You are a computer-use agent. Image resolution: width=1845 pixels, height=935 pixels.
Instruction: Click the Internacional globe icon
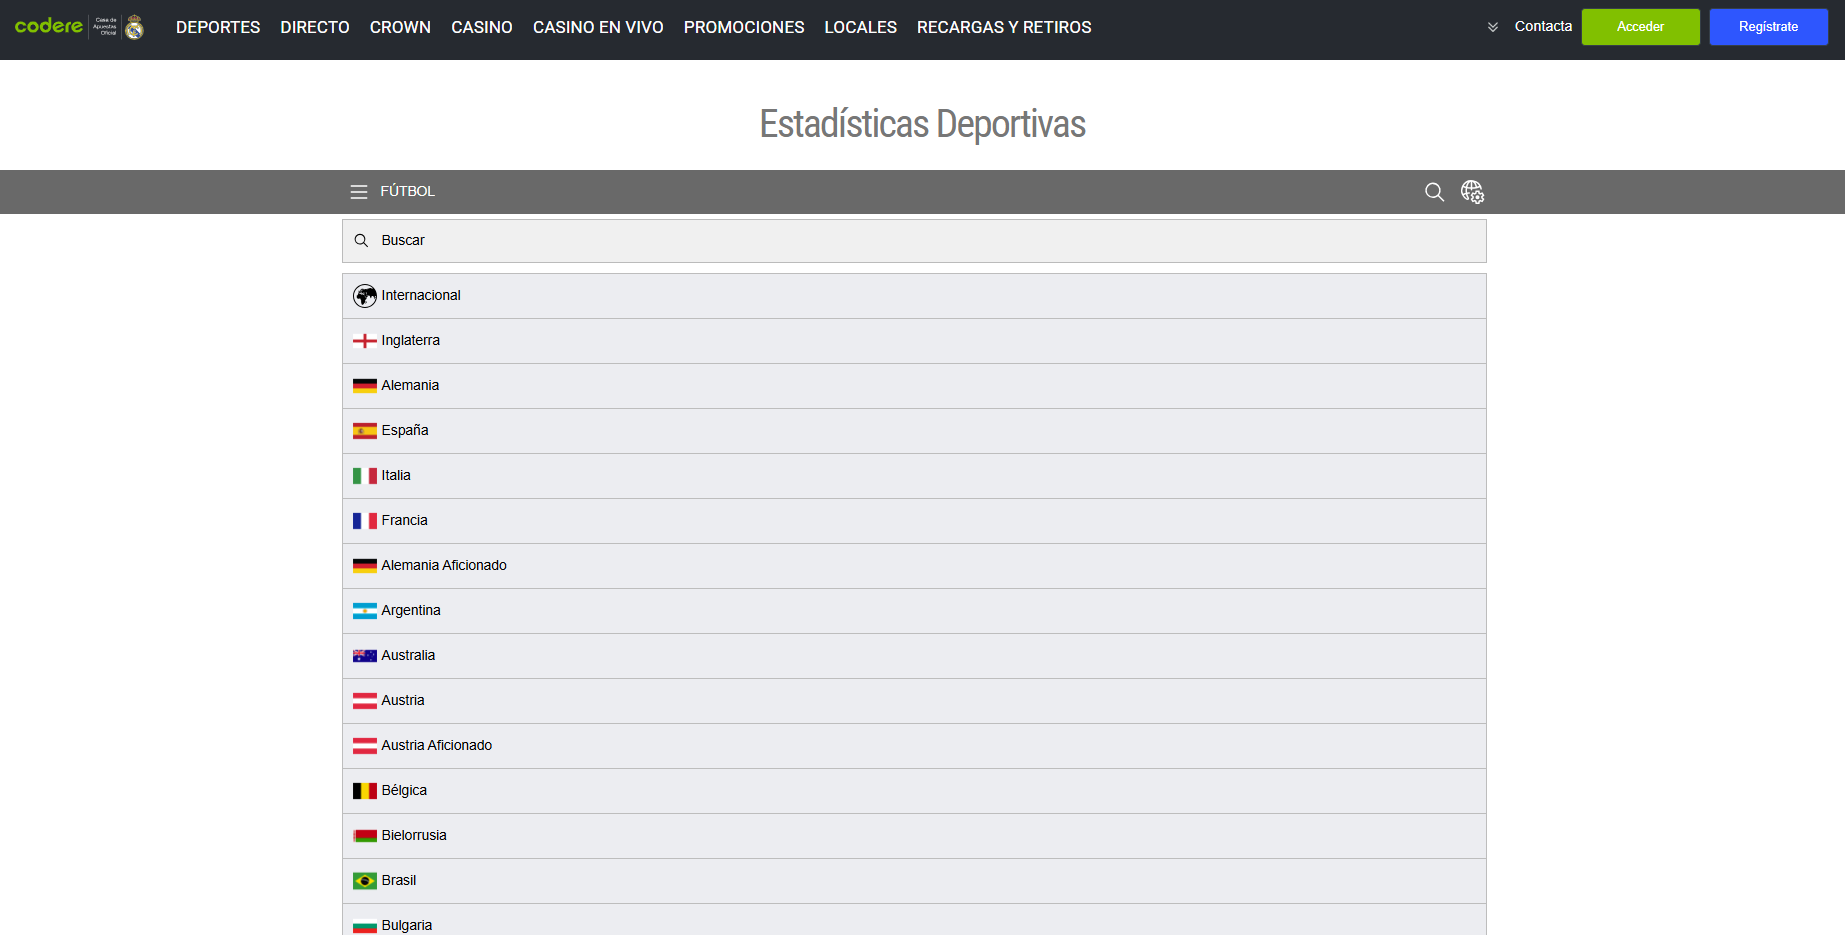[365, 296]
